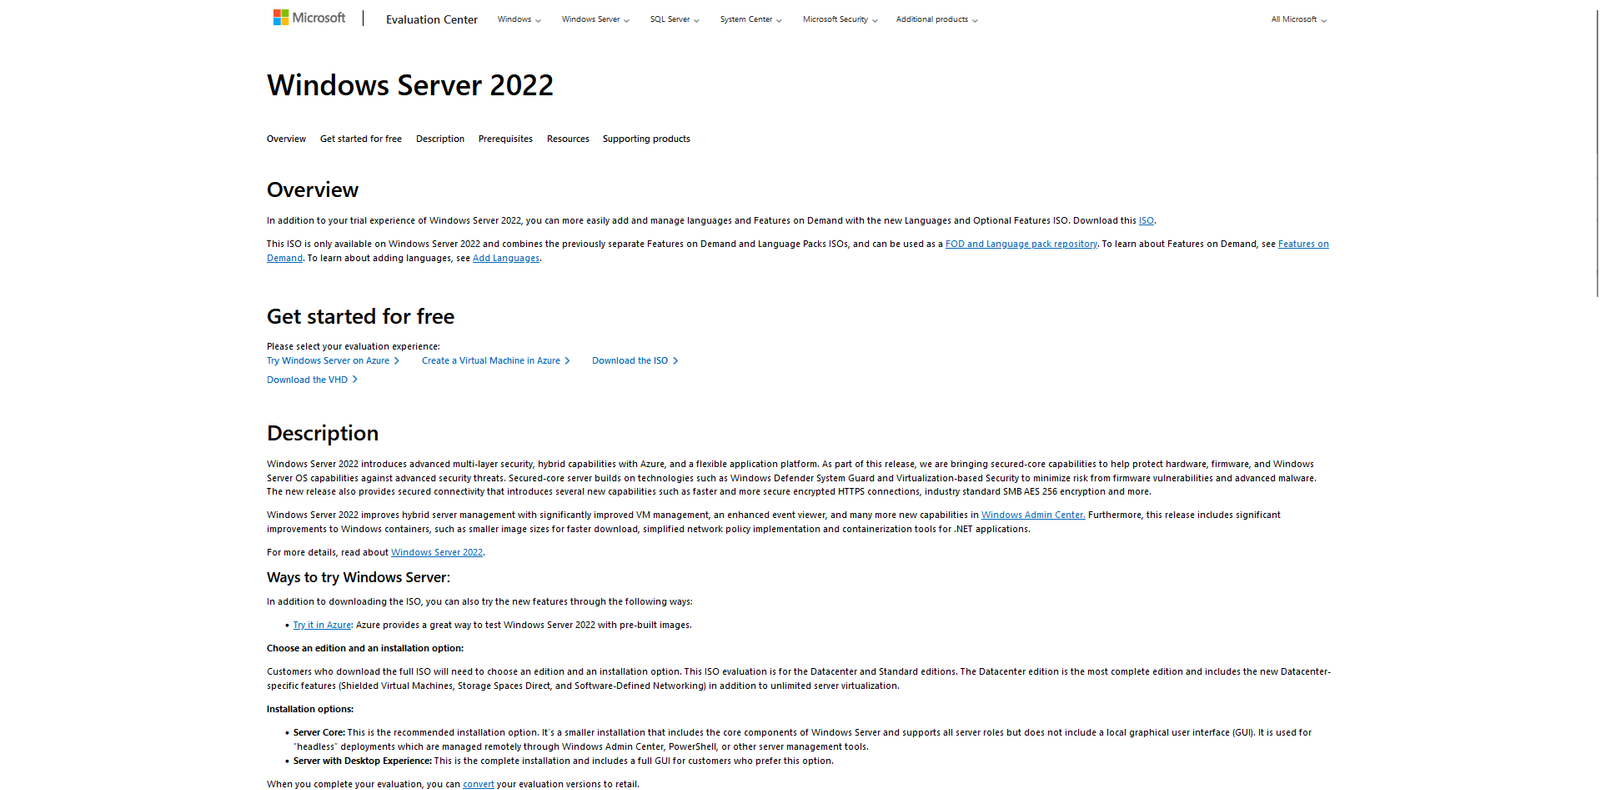Click the Description section heading
Screen dimensions: 1600x790
[322, 433]
